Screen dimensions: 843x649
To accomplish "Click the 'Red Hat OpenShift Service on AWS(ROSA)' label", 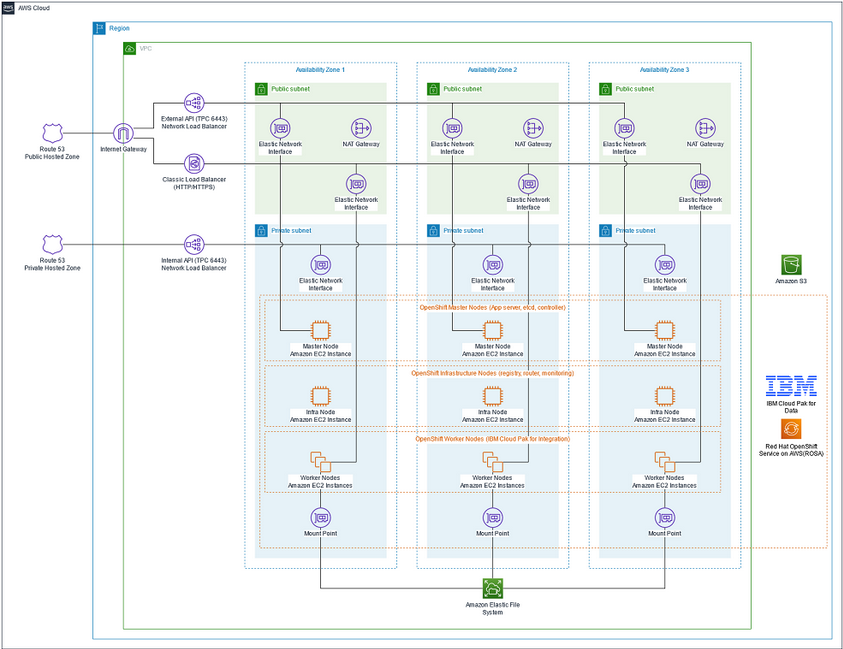I will [791, 450].
